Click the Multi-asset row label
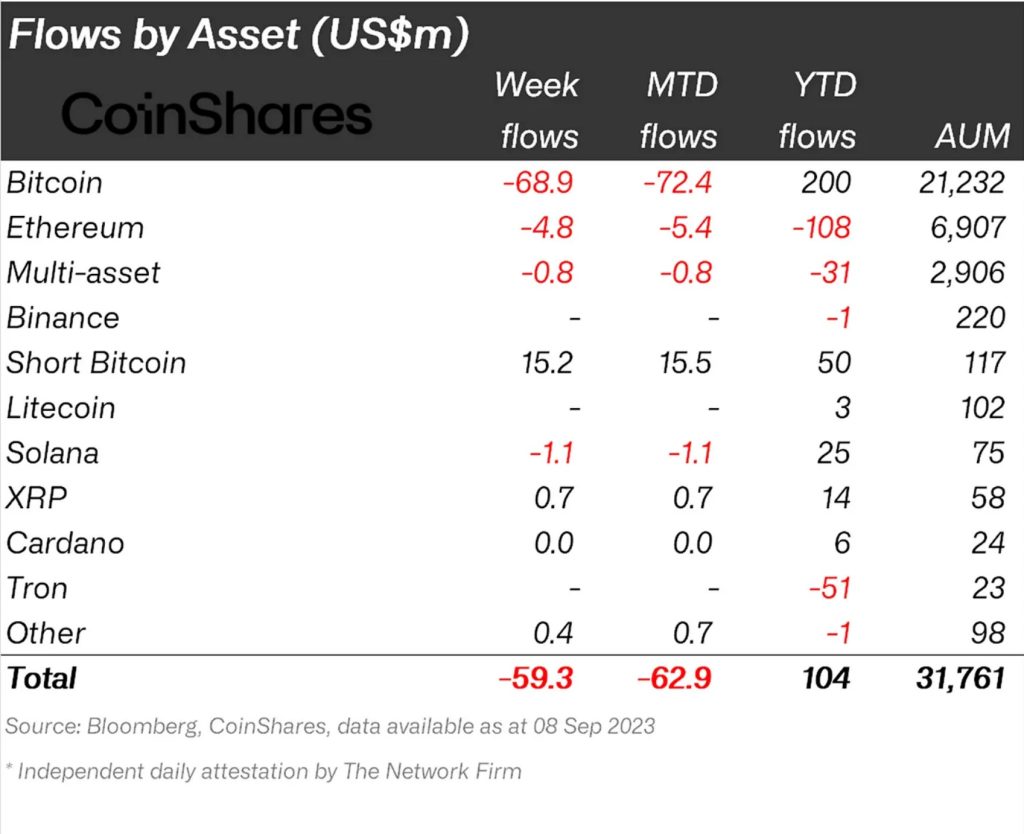1024x834 pixels. point(83,272)
